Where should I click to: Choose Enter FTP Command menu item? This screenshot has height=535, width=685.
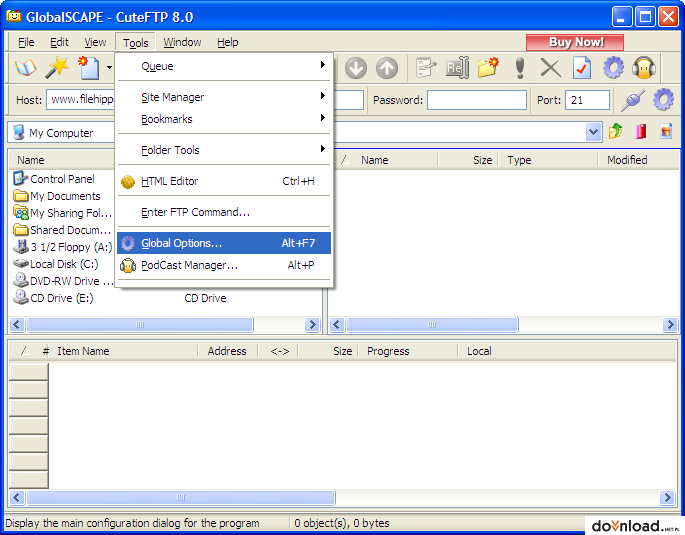click(x=223, y=212)
